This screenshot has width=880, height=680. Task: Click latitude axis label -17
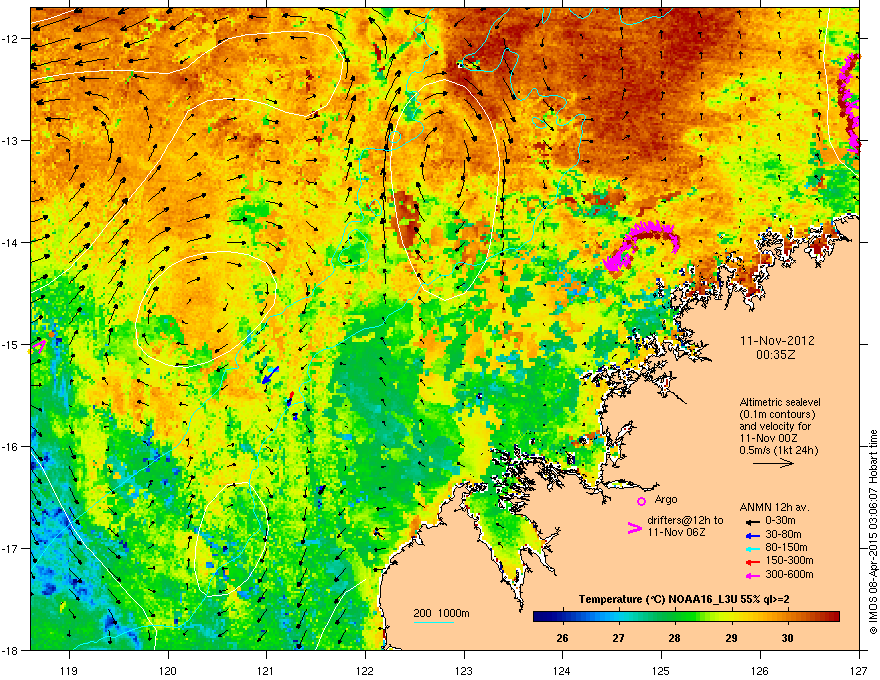click(x=11, y=548)
